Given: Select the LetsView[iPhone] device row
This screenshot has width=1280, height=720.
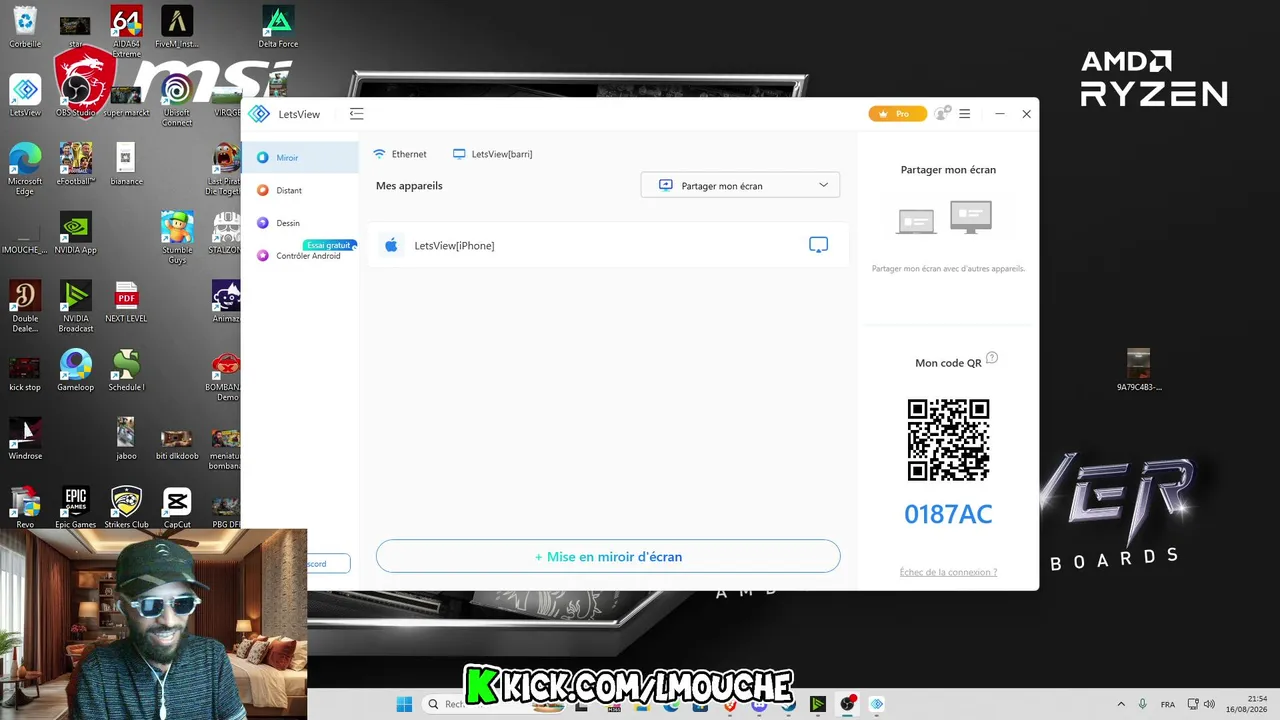Looking at the screenshot, I should [608, 245].
